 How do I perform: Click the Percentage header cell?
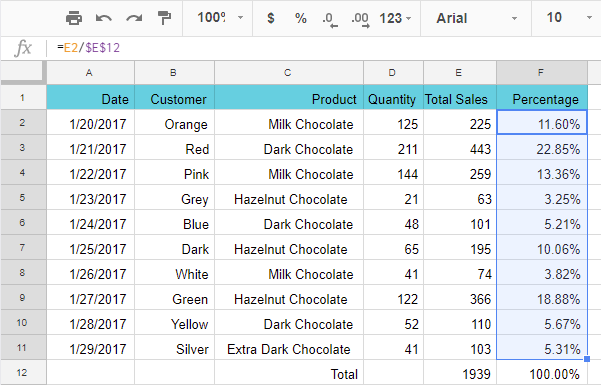point(542,98)
